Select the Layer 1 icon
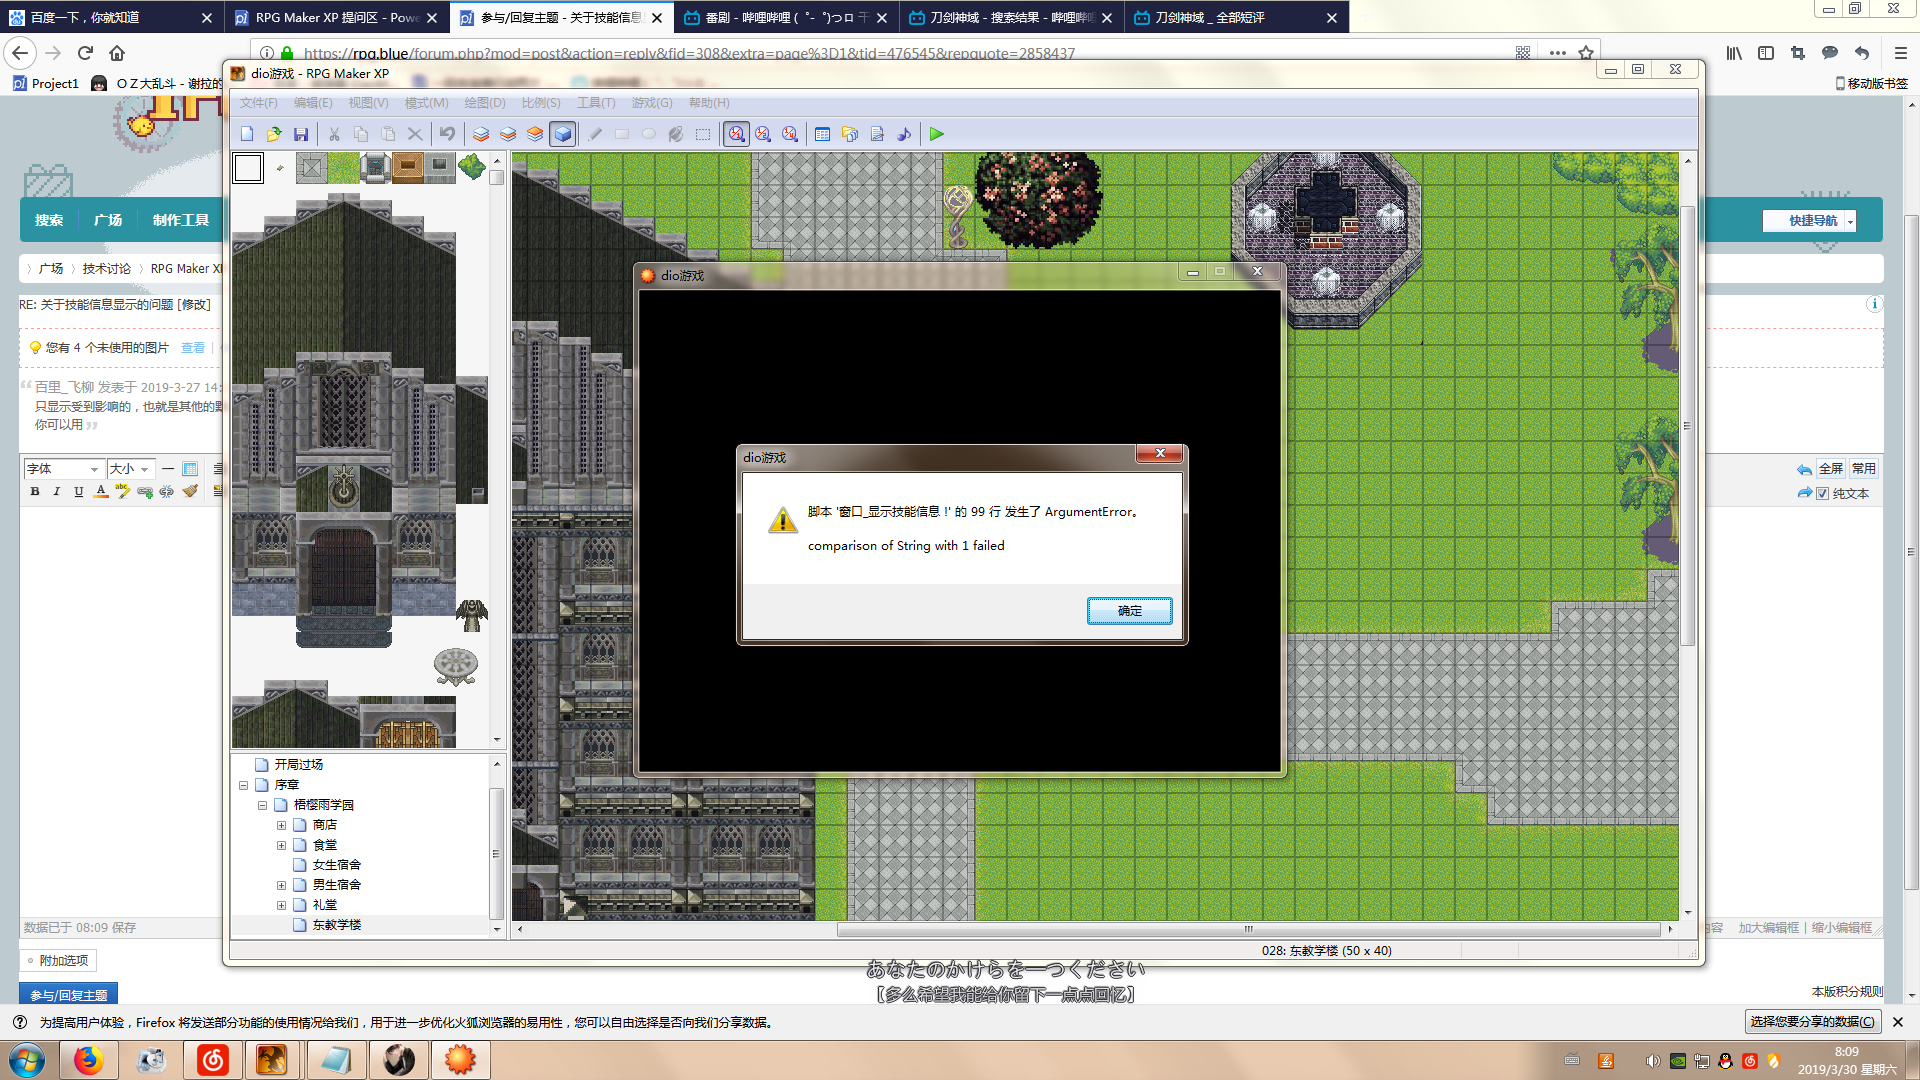Image resolution: width=1920 pixels, height=1080 pixels. coord(481,134)
